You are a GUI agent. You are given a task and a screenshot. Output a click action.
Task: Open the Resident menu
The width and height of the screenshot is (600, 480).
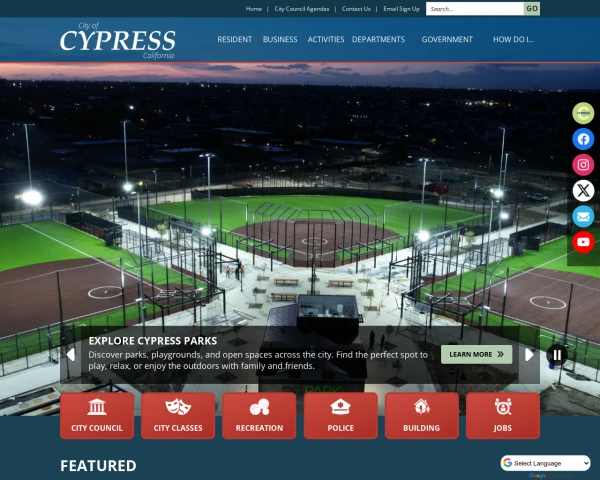pyautogui.click(x=235, y=39)
